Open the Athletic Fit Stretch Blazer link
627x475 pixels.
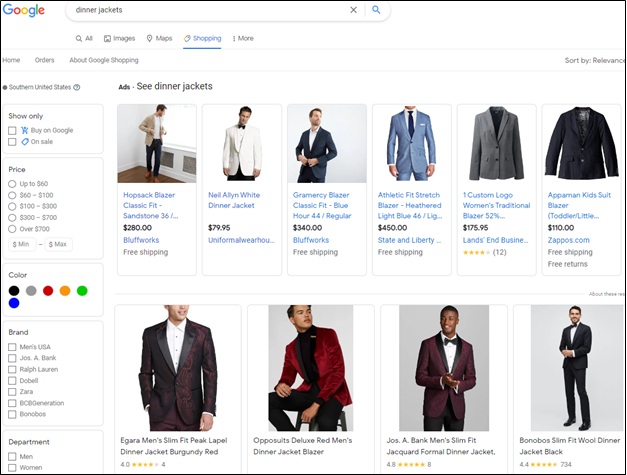(409, 206)
